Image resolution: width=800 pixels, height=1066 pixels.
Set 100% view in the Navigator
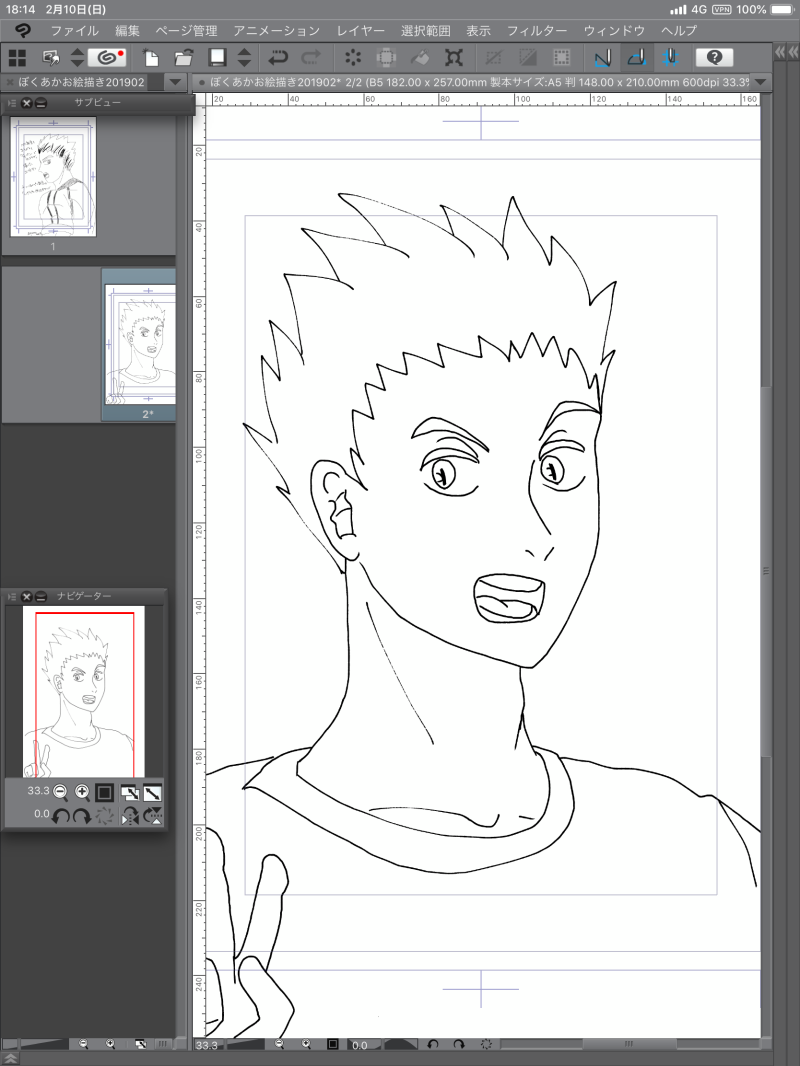click(104, 793)
